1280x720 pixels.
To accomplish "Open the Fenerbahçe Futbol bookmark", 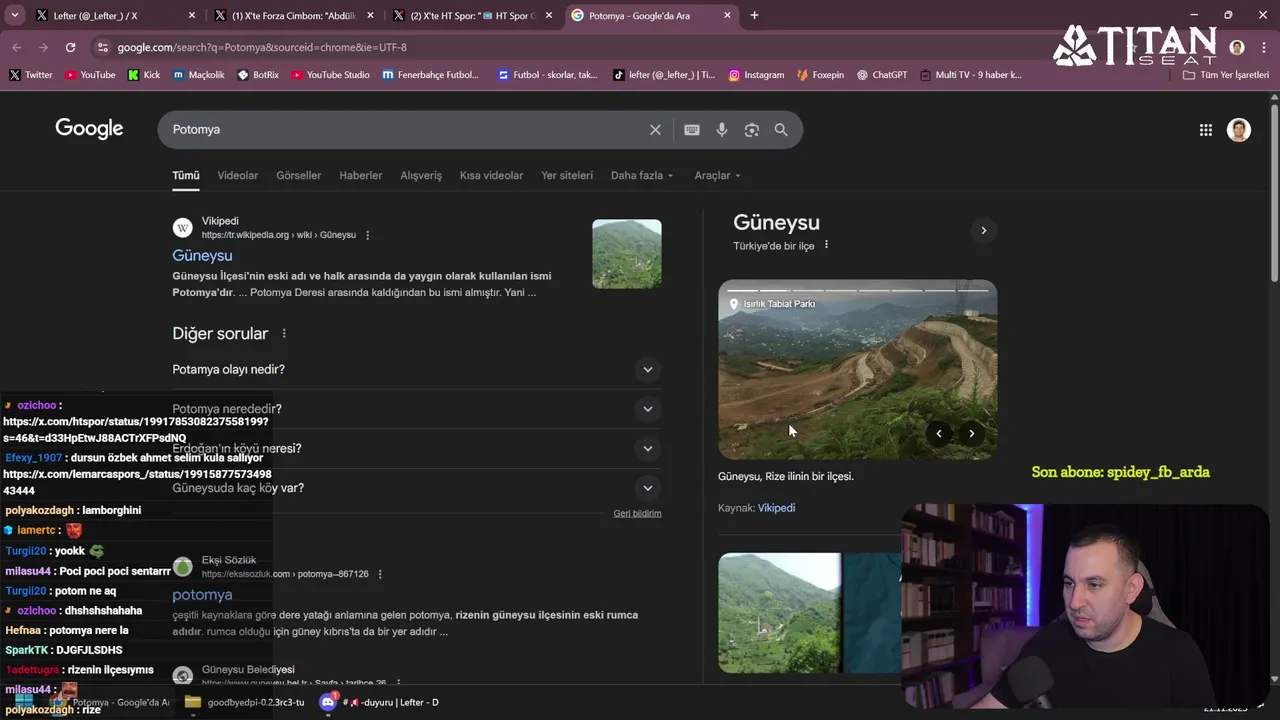I will tap(430, 75).
